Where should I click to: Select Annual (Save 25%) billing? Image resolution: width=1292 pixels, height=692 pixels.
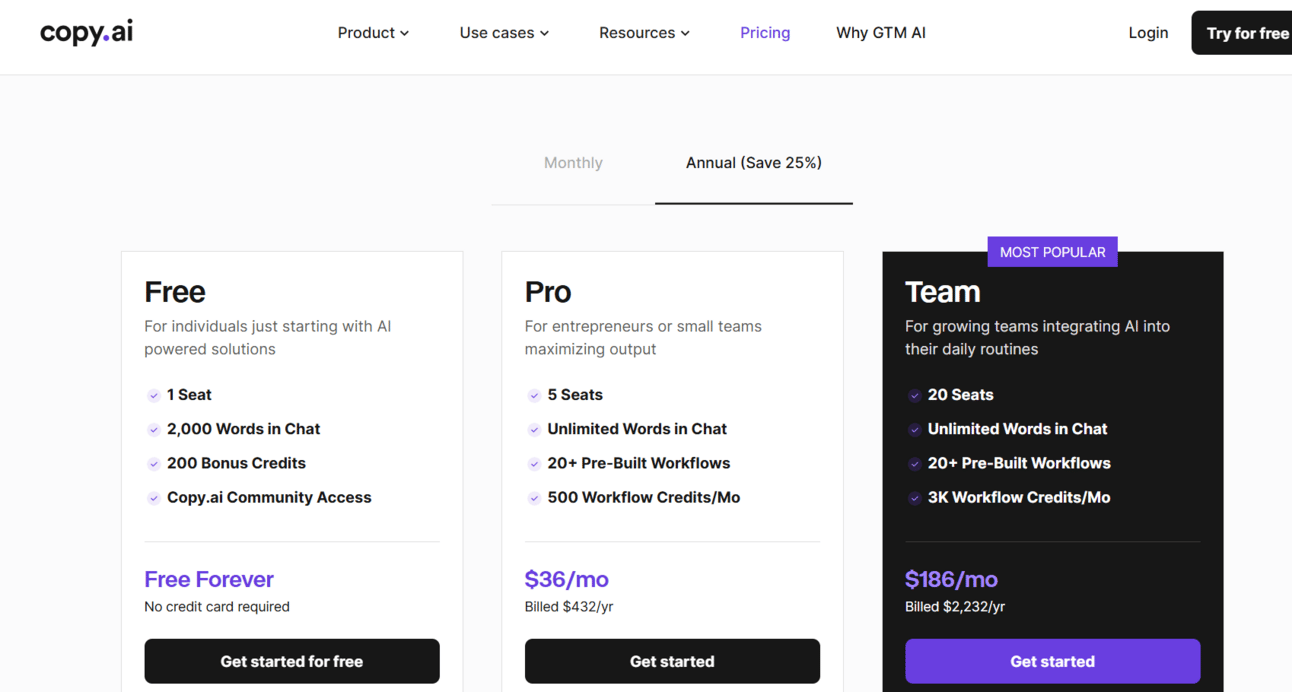[753, 163]
